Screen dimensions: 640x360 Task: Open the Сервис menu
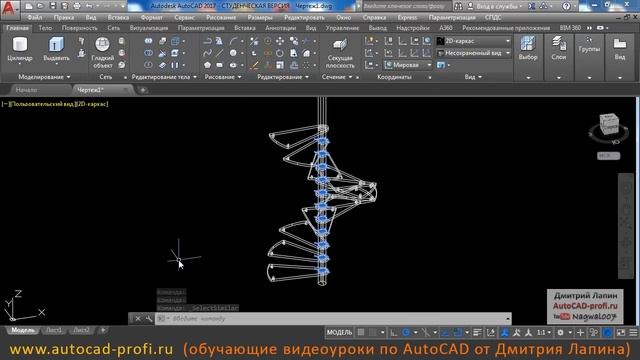[184, 18]
